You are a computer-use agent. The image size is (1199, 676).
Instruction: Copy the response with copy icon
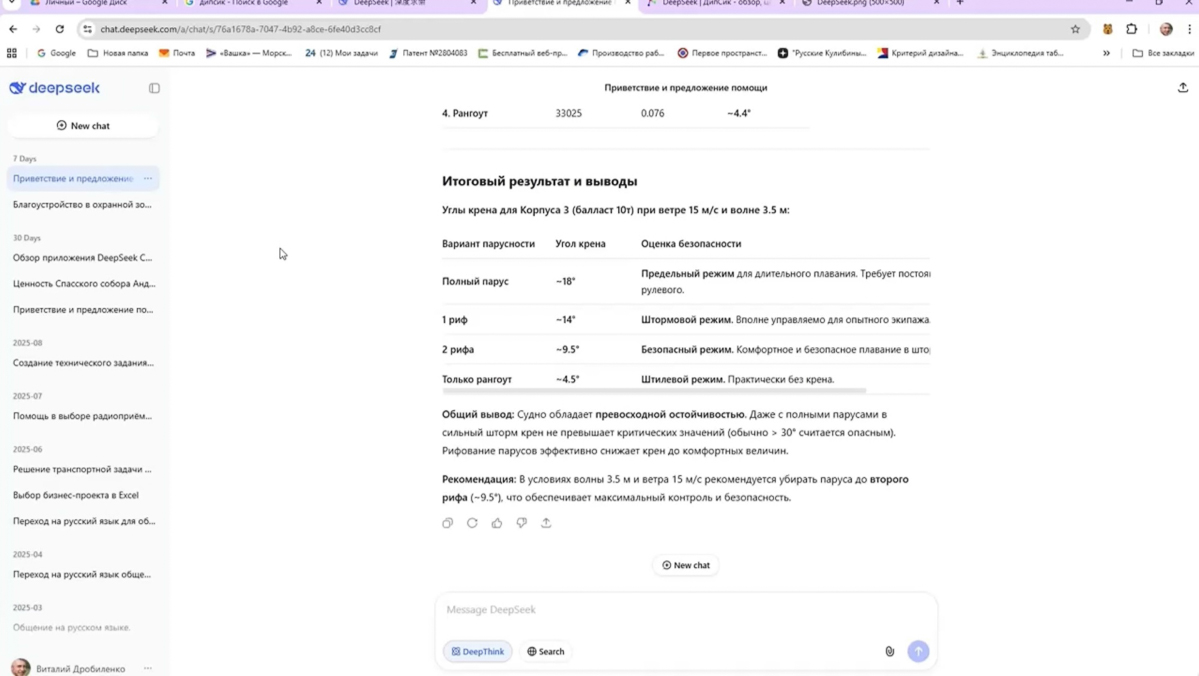click(447, 523)
